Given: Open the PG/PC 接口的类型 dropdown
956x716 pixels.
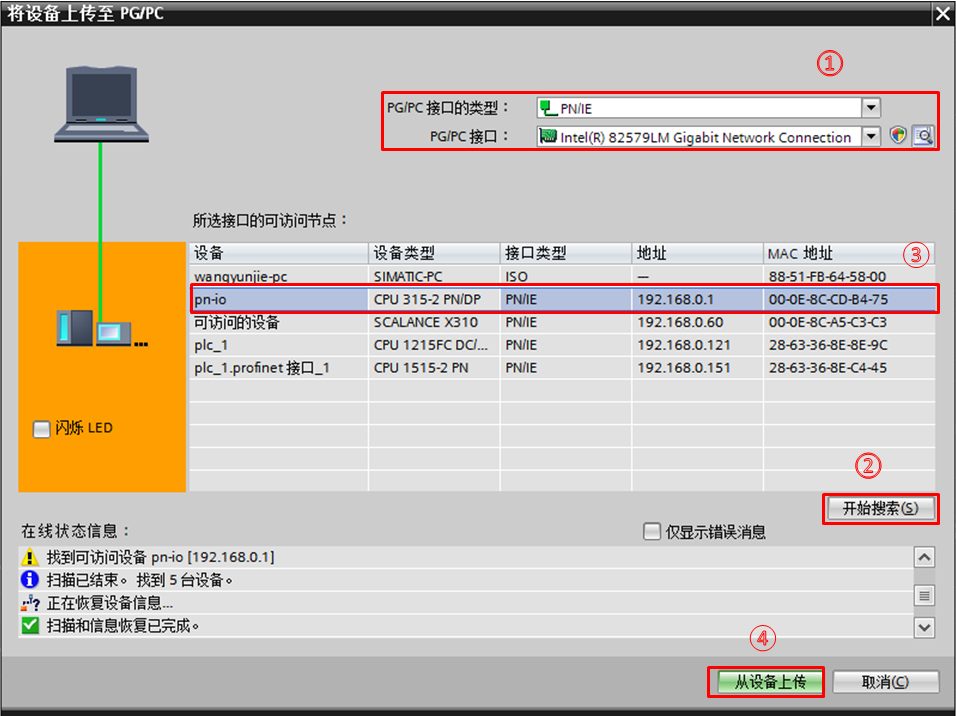Looking at the screenshot, I should (871, 108).
